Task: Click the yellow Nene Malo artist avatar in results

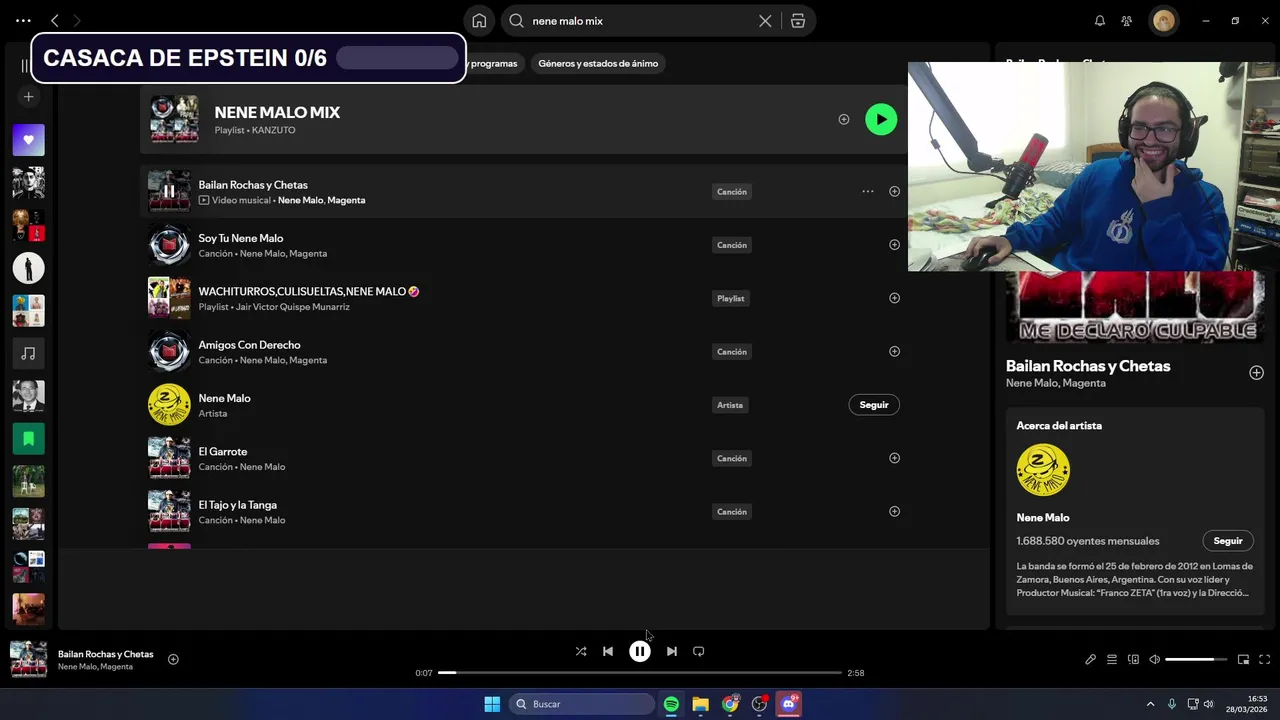Action: point(169,405)
